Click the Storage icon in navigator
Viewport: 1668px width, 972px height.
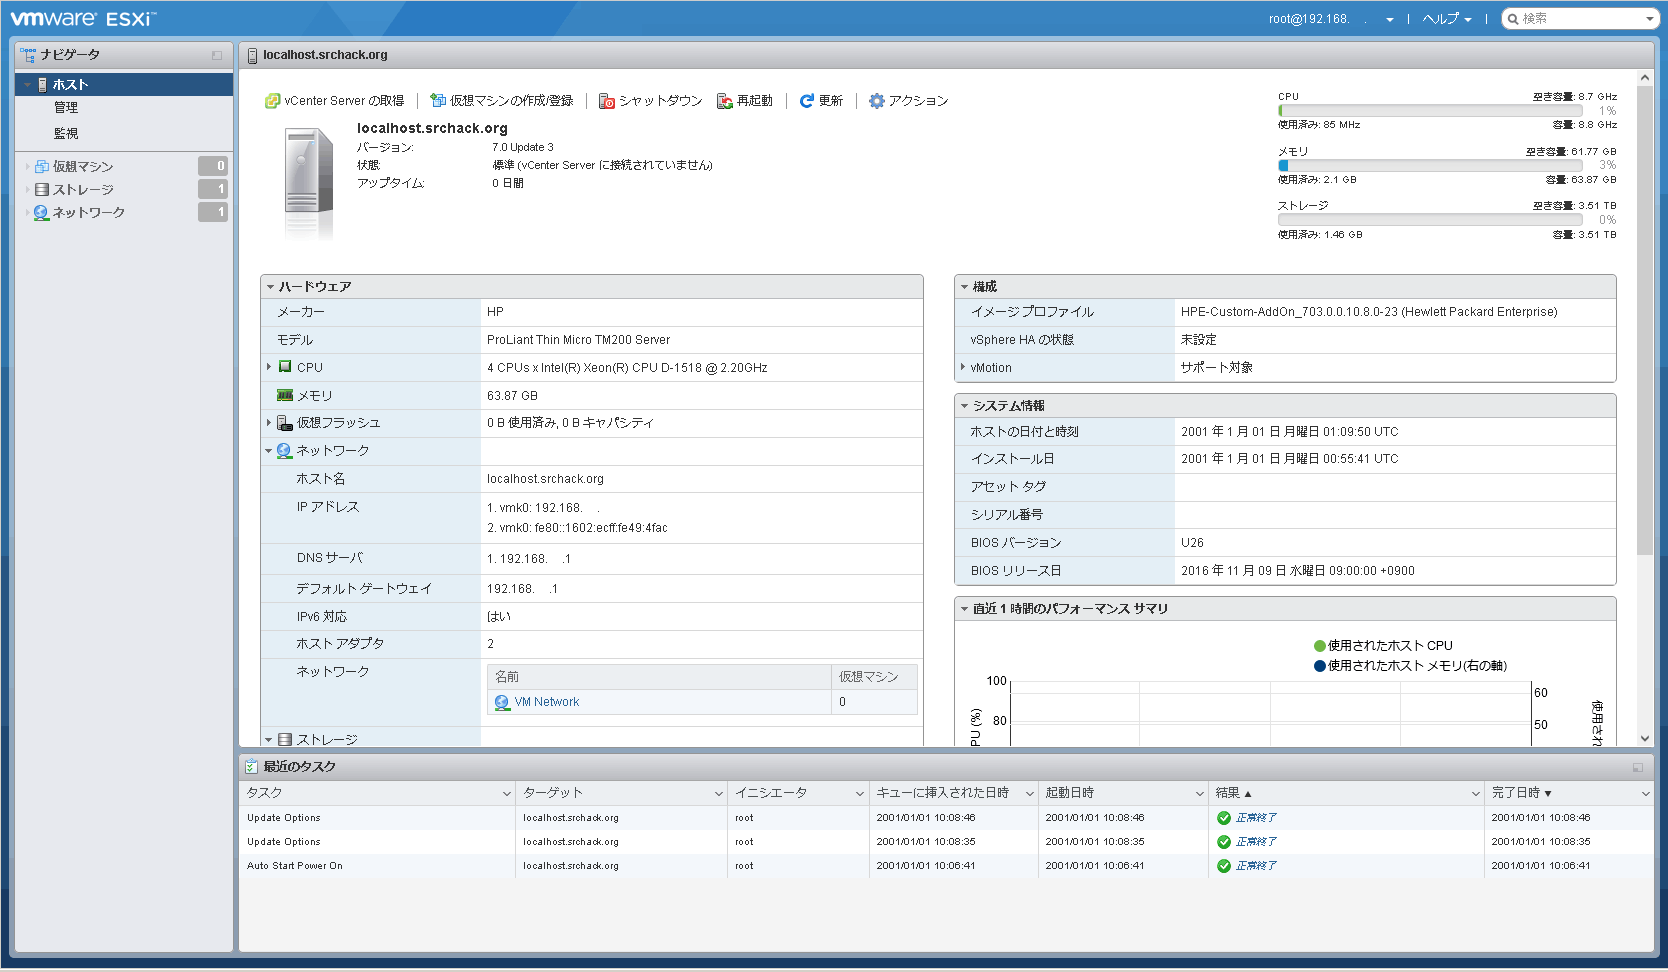point(42,190)
